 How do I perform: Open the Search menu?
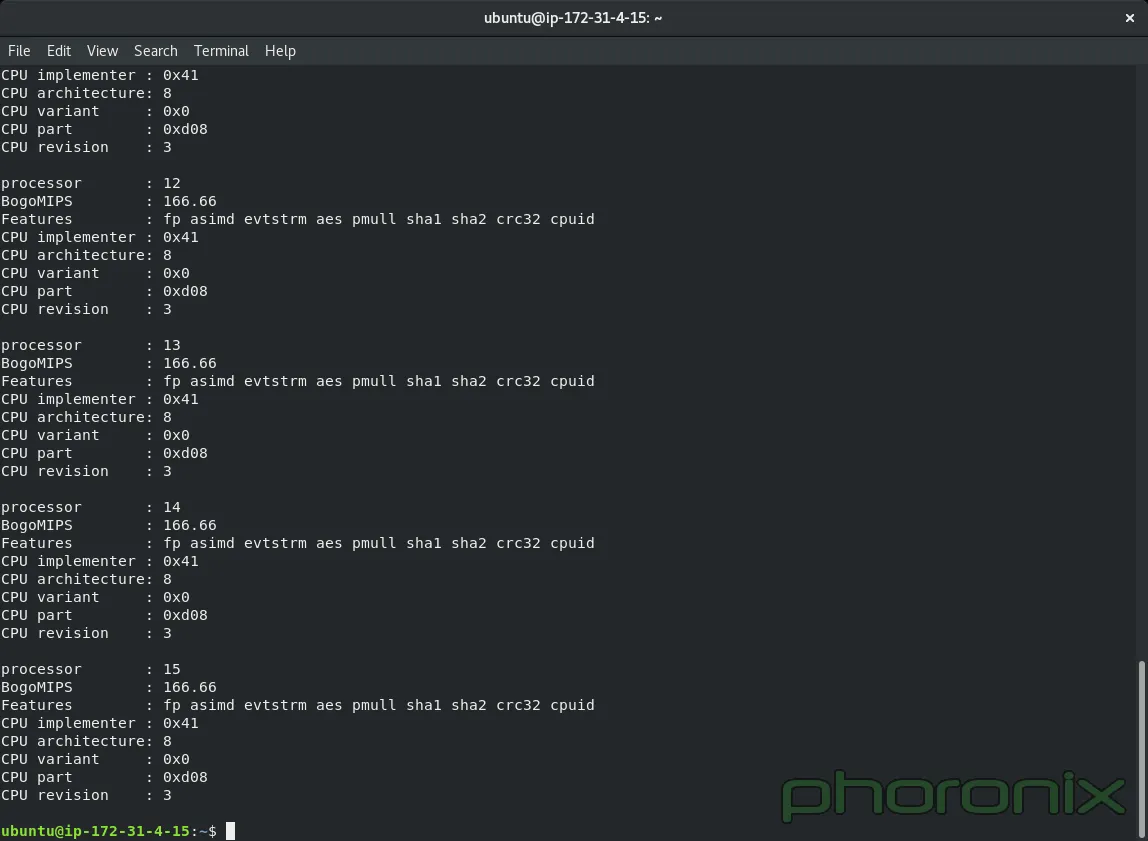(155, 51)
